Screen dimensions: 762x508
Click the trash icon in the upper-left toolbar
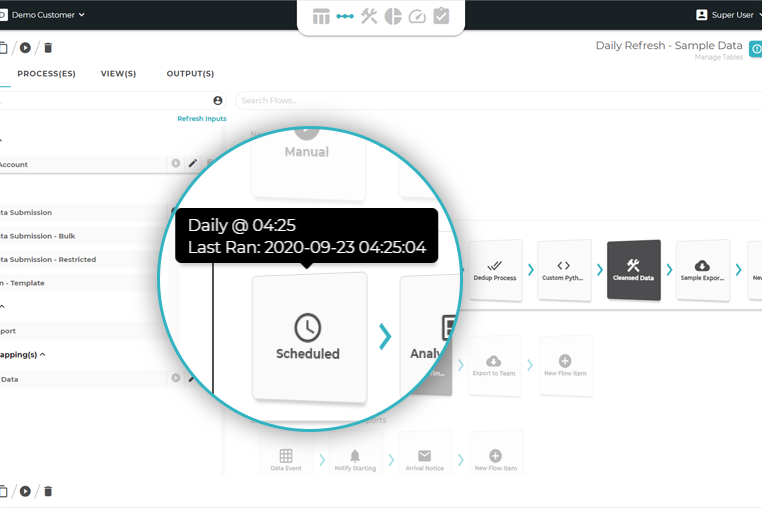click(x=48, y=47)
